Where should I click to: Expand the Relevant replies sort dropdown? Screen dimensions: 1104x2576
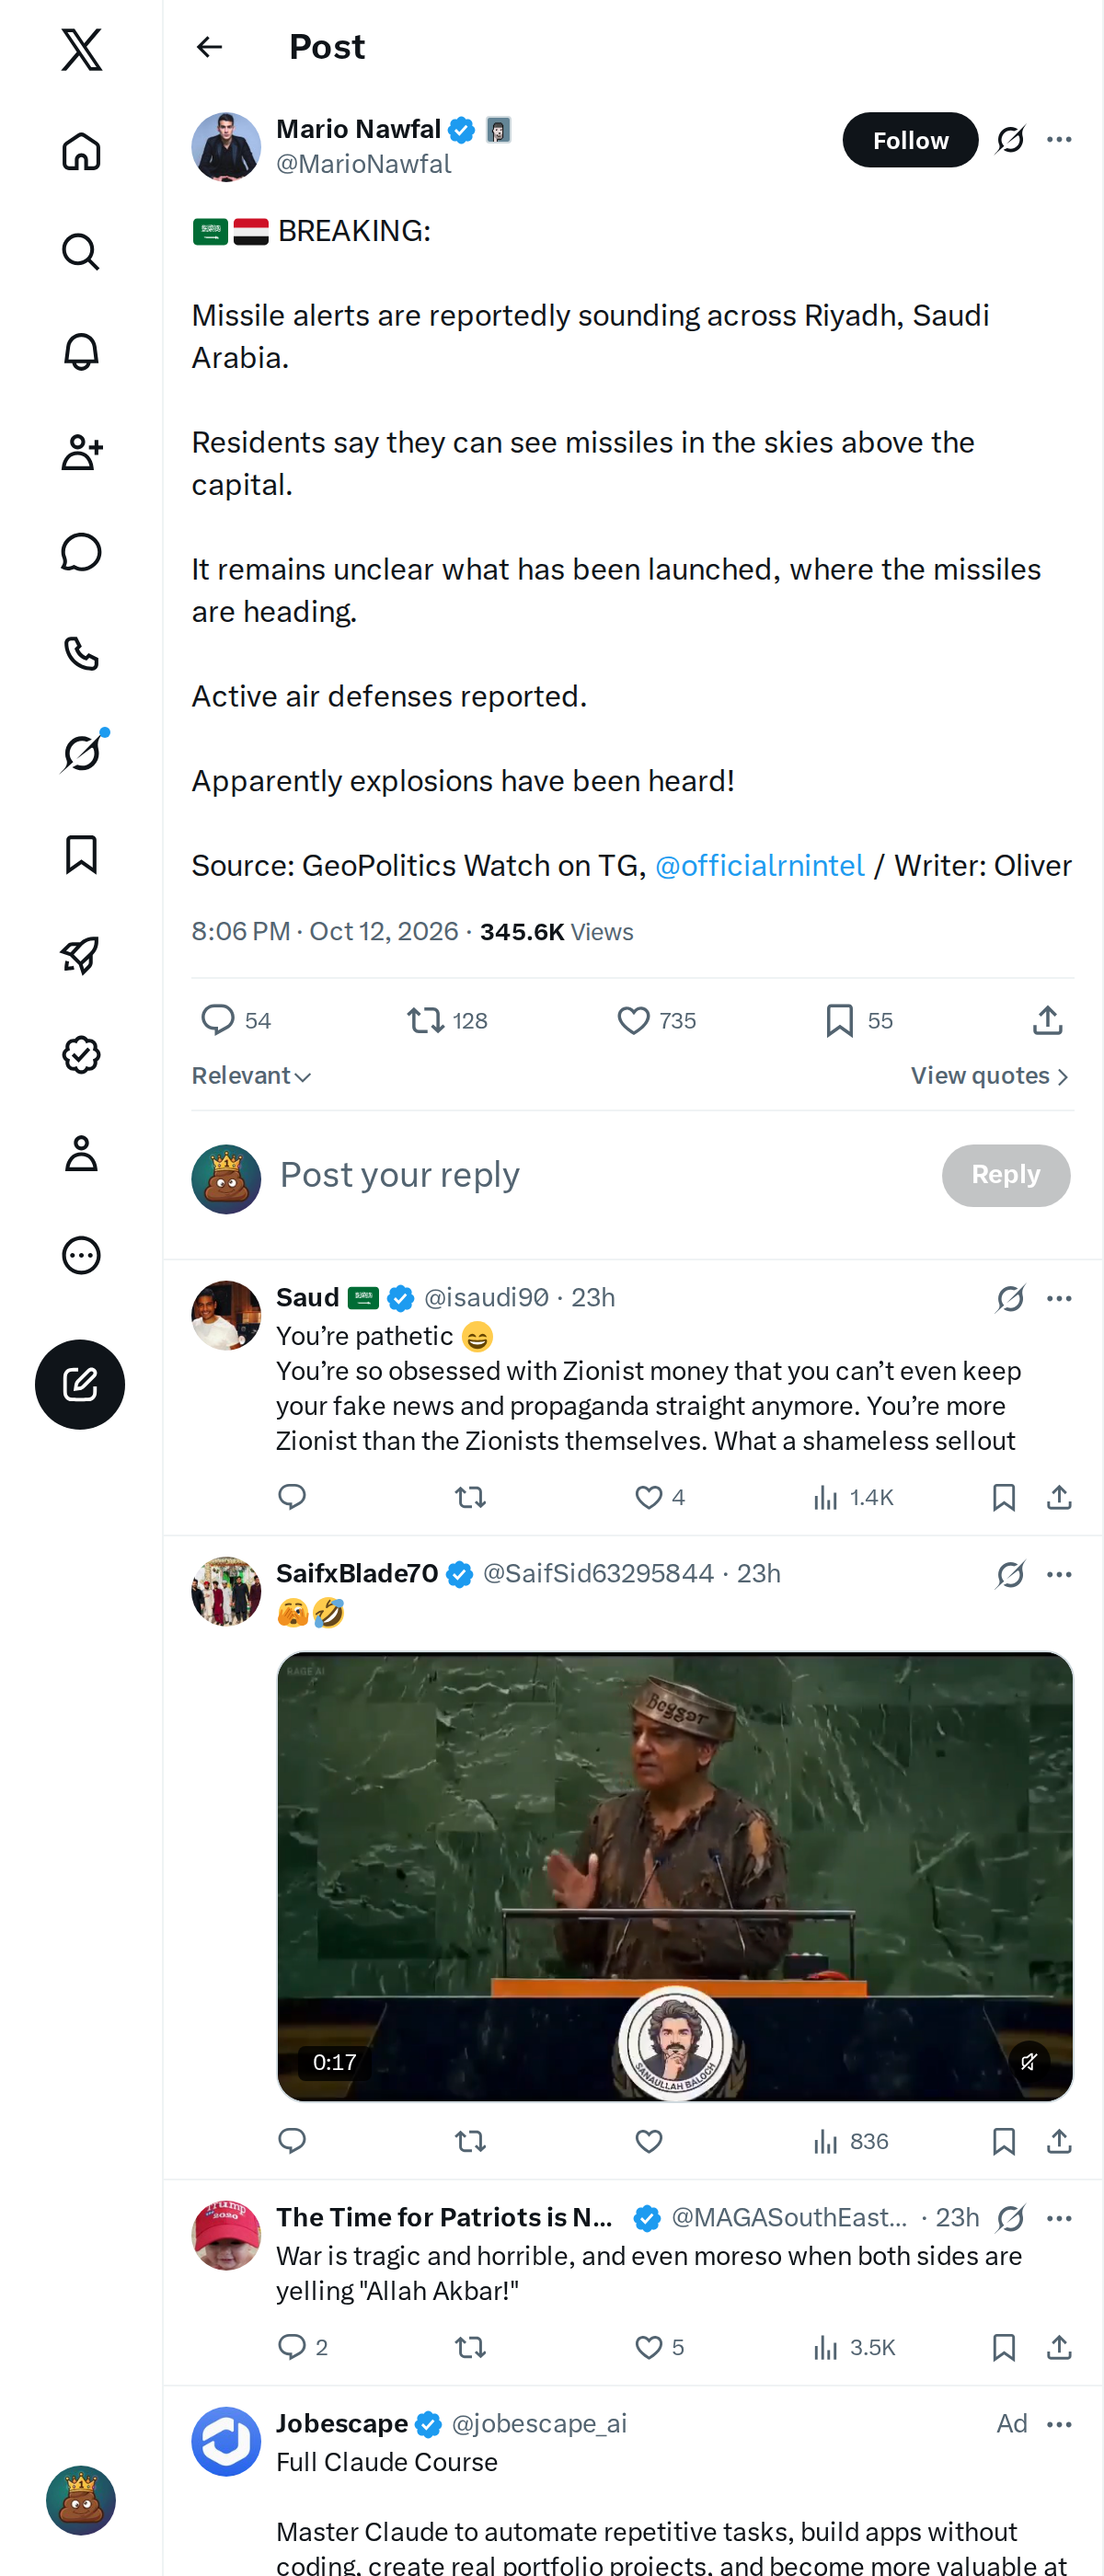(x=252, y=1076)
